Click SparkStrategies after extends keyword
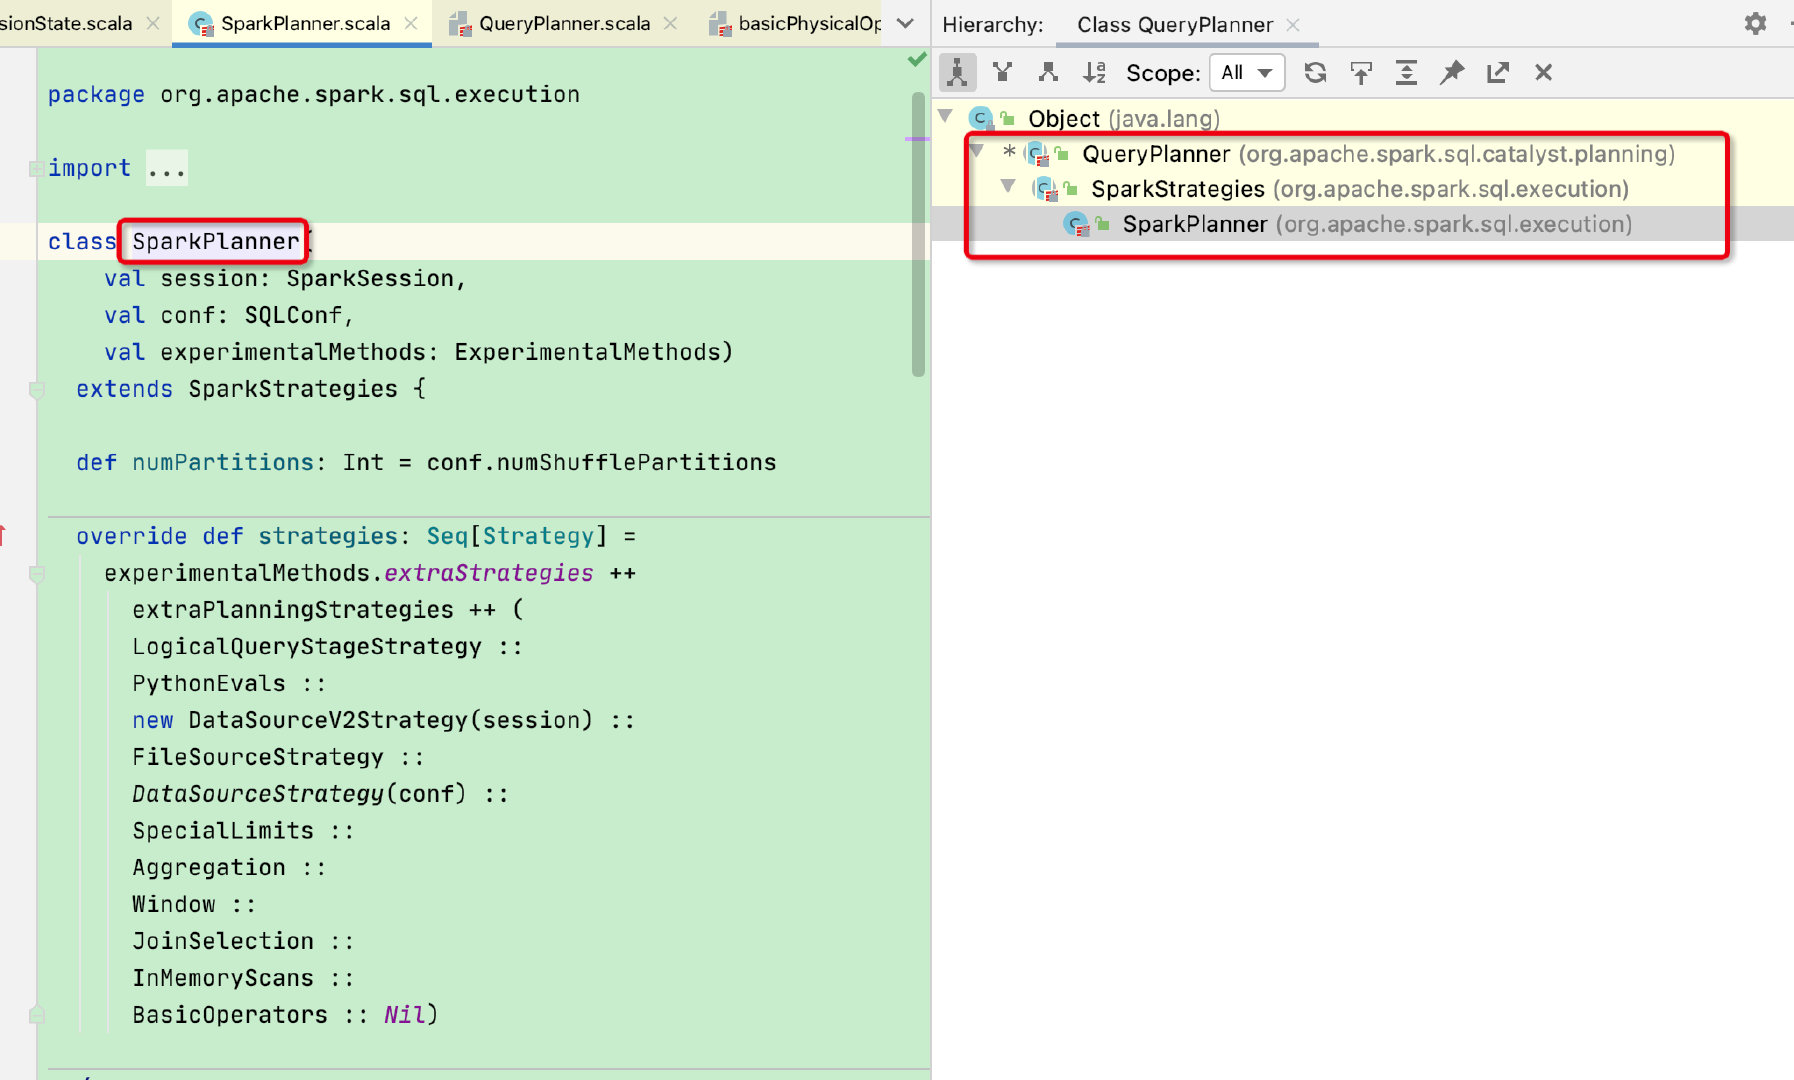Image resolution: width=1794 pixels, height=1080 pixels. point(293,389)
